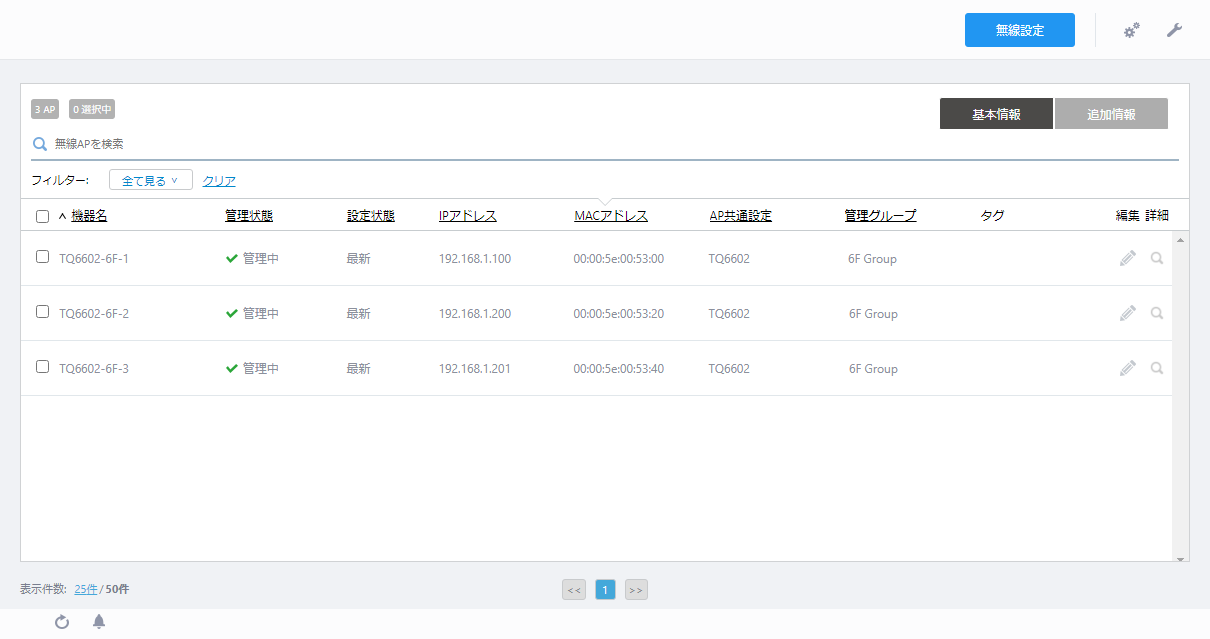The width and height of the screenshot is (1210, 639).
Task: Click the refresh icon at bottom
Action: [62, 622]
